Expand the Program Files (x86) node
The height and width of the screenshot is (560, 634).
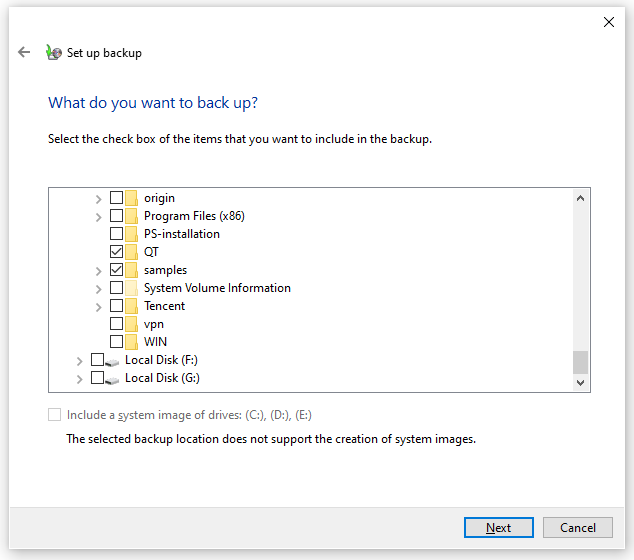coord(98,217)
